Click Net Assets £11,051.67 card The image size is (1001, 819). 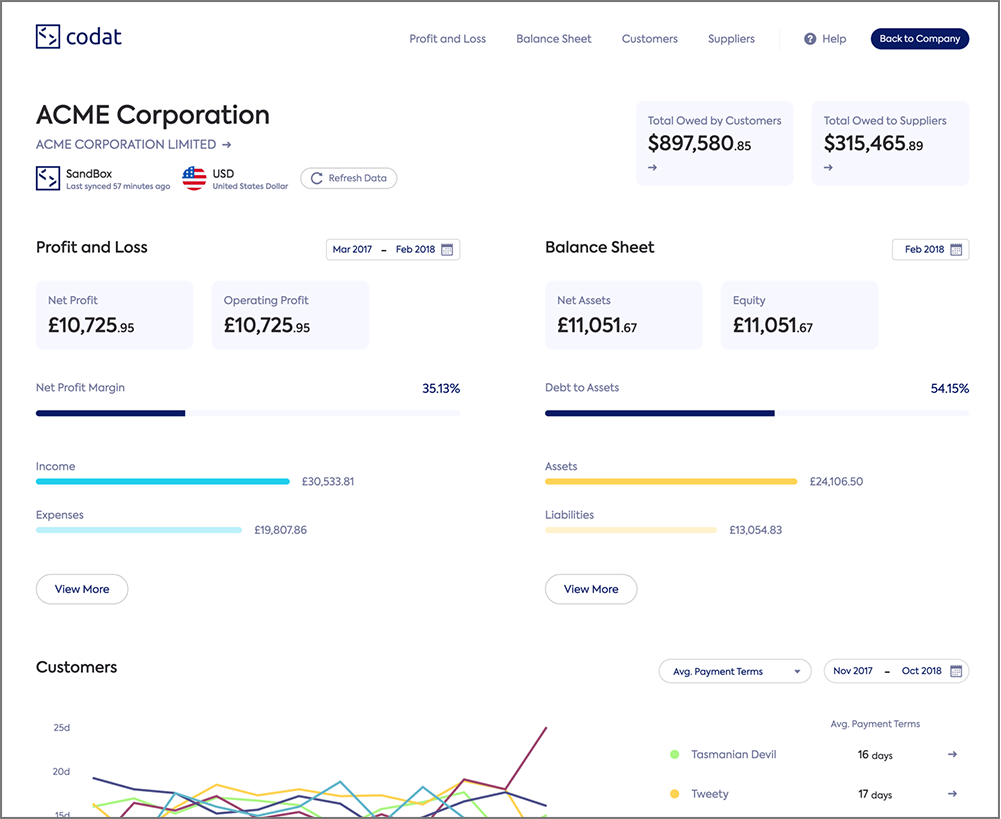coord(624,315)
